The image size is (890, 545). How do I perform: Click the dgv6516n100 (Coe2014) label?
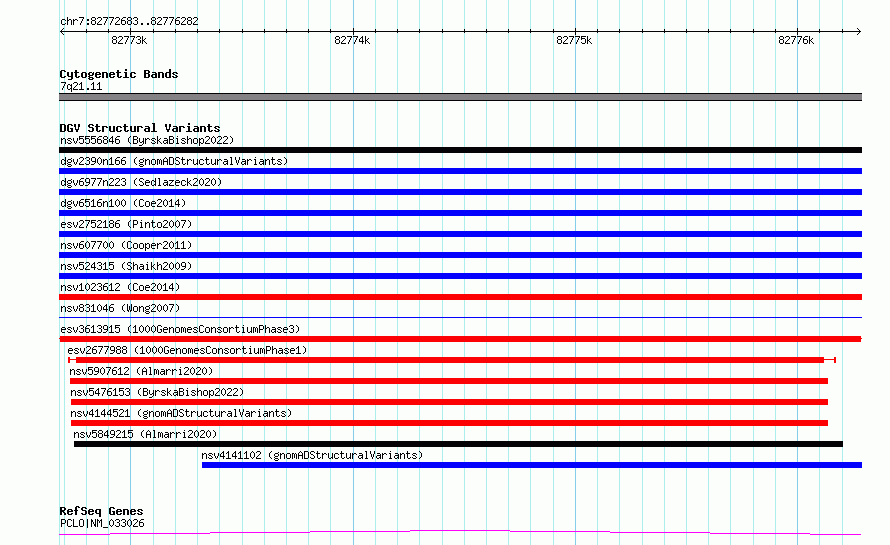pos(123,203)
